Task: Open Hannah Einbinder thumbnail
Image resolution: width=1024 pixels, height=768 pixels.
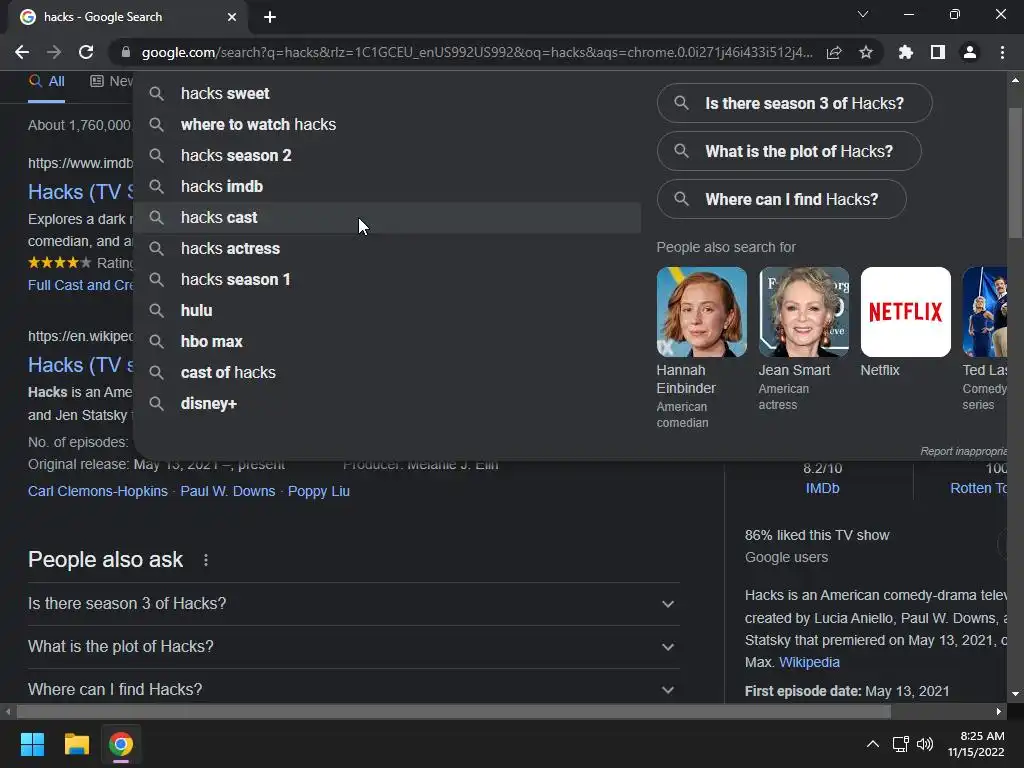Action: [701, 312]
